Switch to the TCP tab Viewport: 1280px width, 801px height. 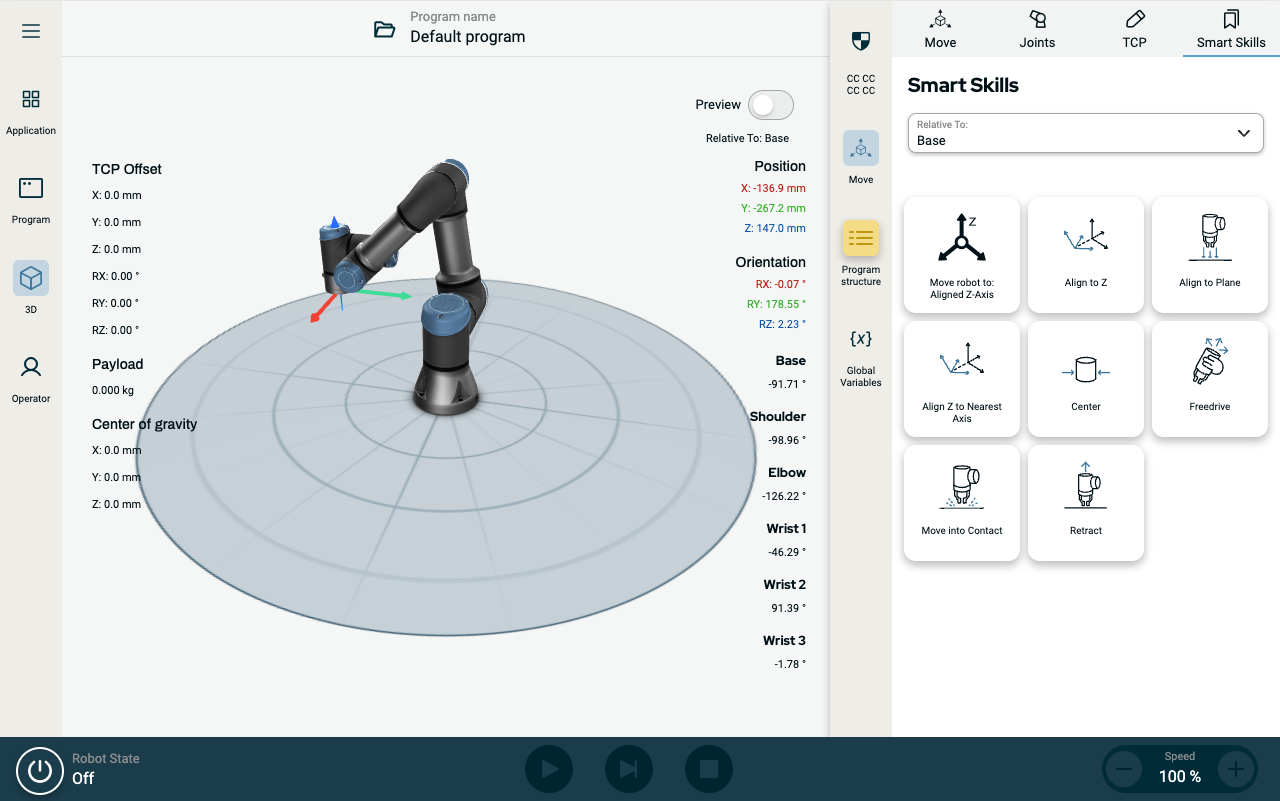pos(1134,29)
